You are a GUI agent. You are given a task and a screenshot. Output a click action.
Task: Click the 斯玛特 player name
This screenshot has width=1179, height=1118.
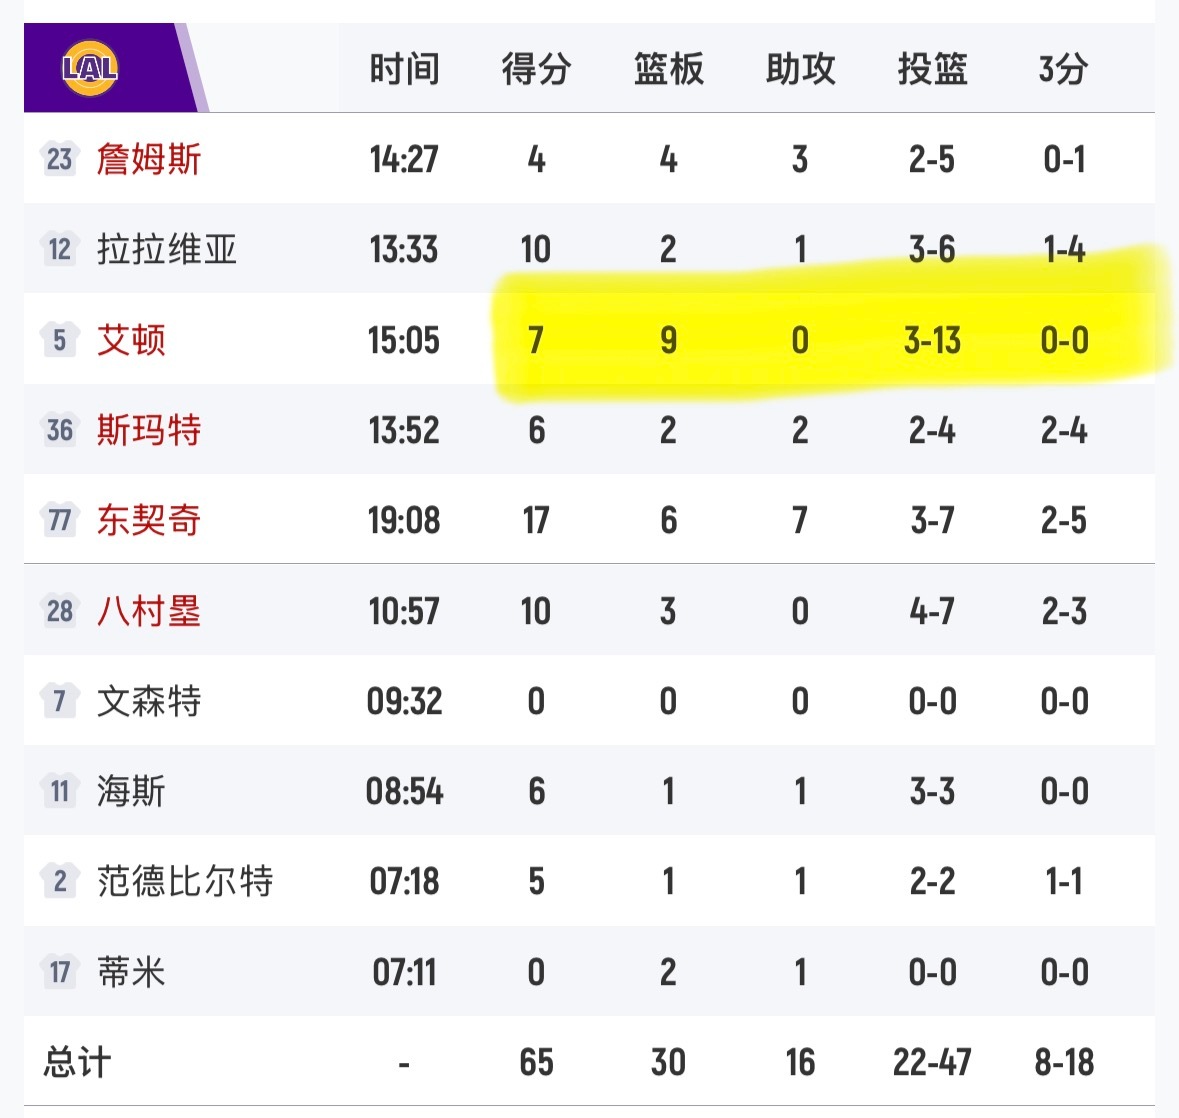pyautogui.click(x=150, y=430)
